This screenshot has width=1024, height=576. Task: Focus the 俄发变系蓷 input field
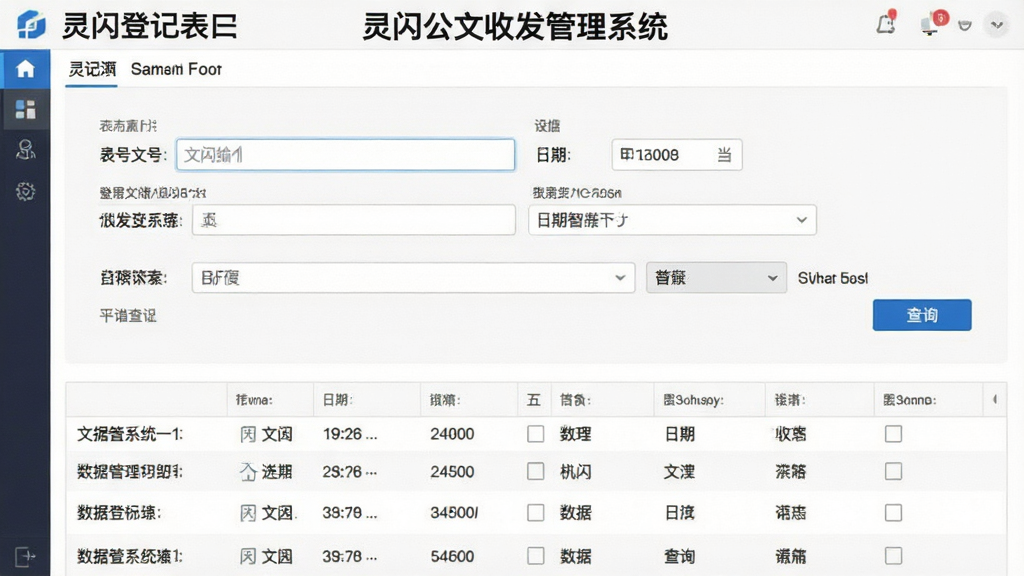[x=353, y=220]
